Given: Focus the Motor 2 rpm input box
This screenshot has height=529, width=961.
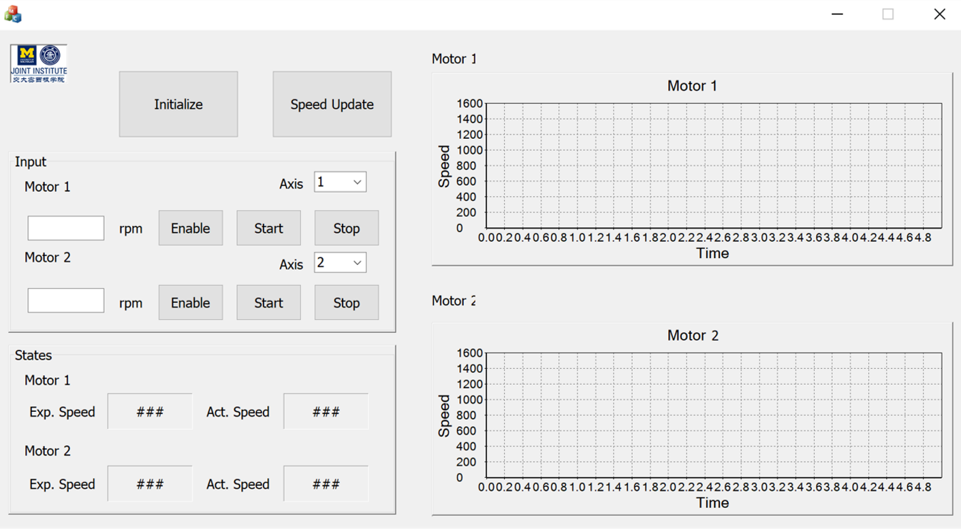Looking at the screenshot, I should 66,301.
